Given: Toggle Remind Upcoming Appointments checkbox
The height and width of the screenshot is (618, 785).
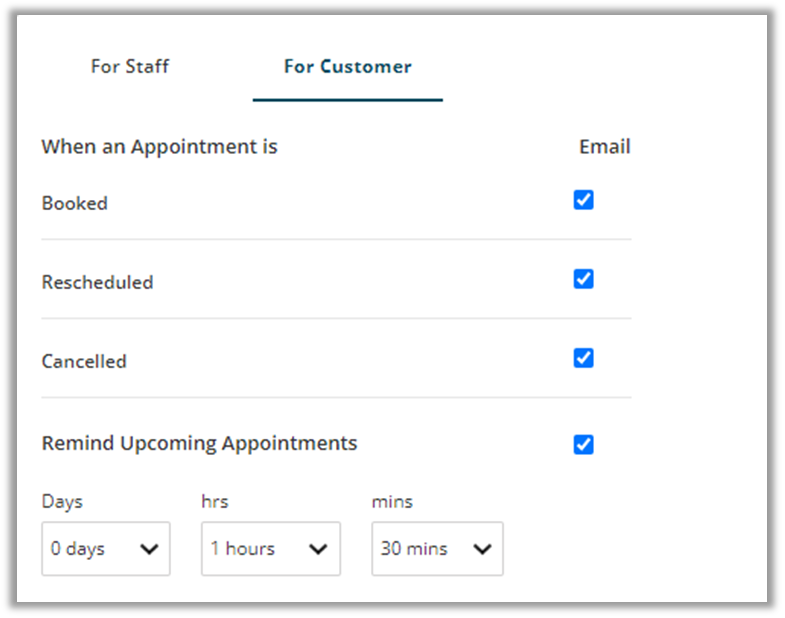Looking at the screenshot, I should coord(584,444).
